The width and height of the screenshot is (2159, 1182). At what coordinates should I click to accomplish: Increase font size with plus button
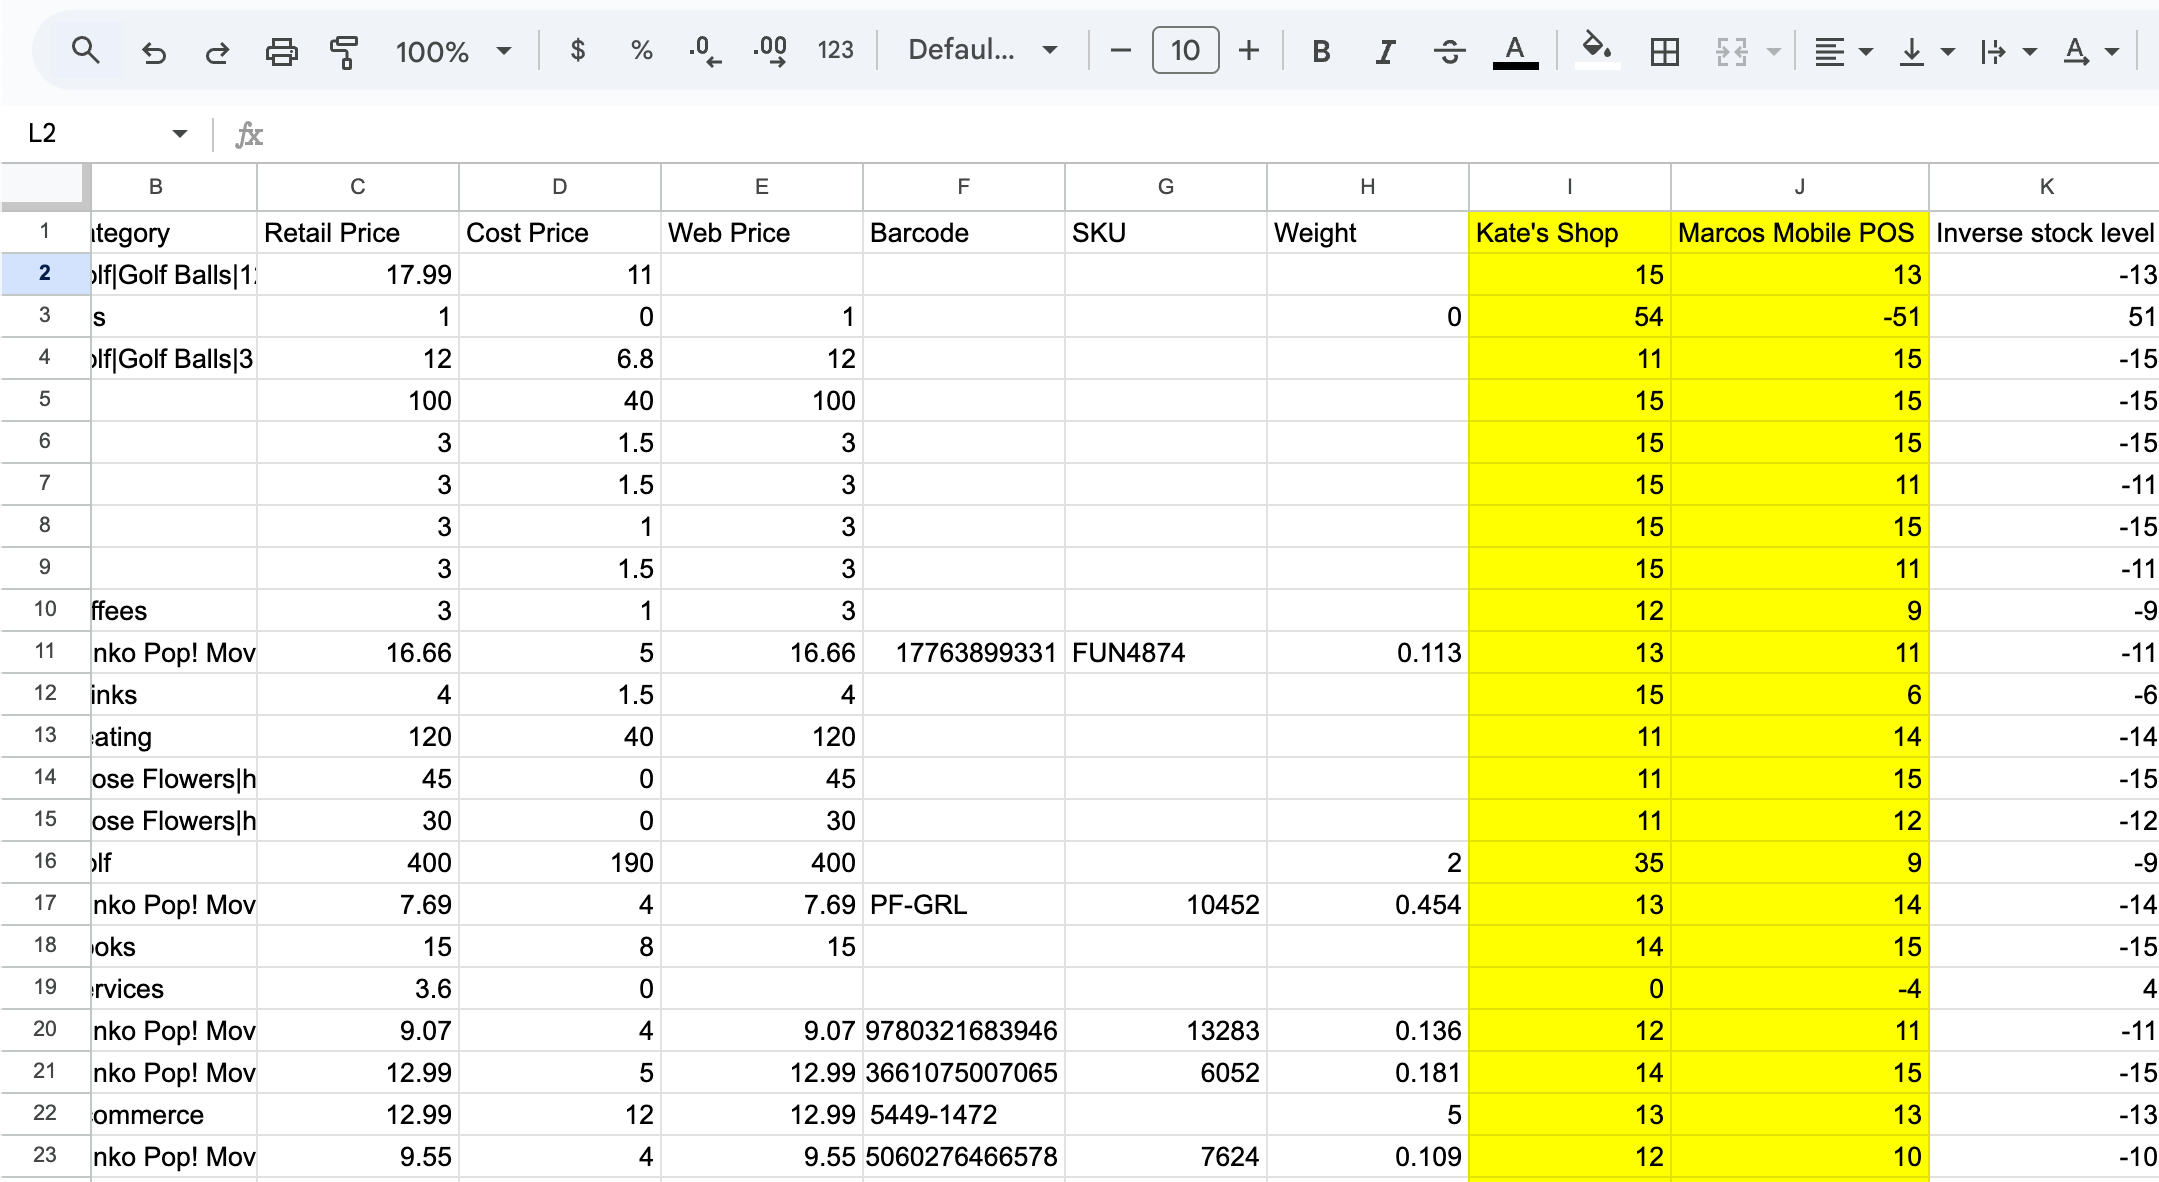[x=1248, y=50]
